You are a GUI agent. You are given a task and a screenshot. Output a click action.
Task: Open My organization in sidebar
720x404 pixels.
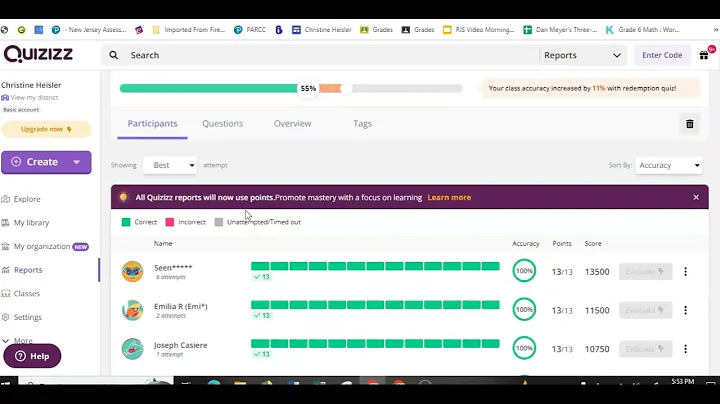click(x=45, y=247)
